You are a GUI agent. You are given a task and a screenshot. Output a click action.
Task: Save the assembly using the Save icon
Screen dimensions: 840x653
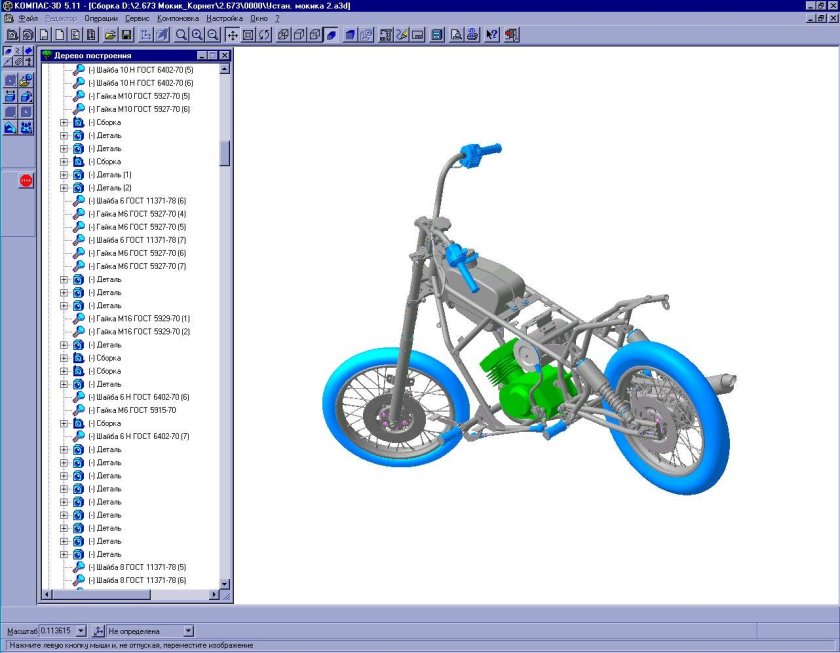point(128,36)
